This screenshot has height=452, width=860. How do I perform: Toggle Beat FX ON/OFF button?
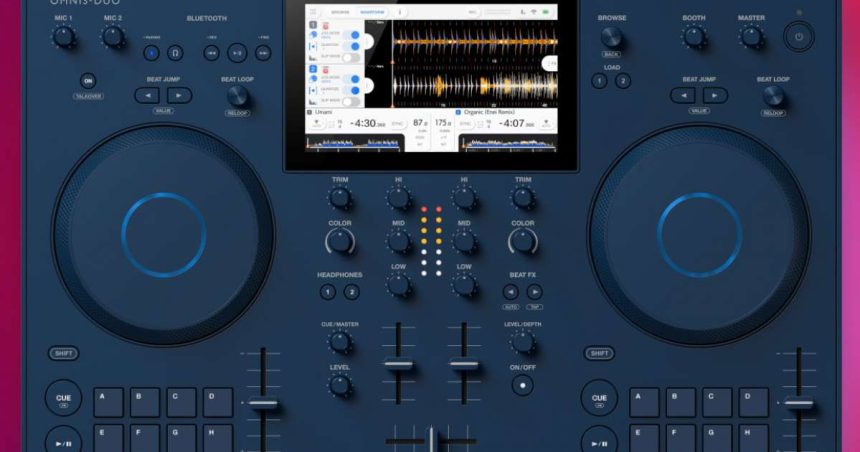[x=522, y=386]
